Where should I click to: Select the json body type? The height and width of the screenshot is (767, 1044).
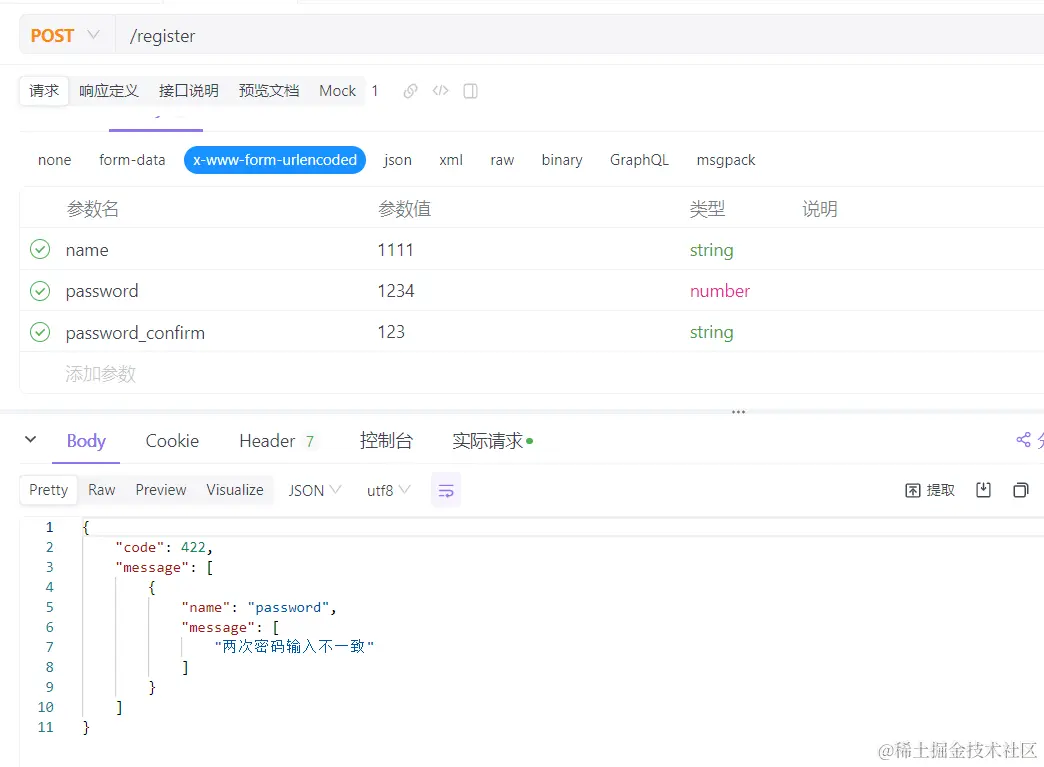pos(397,160)
